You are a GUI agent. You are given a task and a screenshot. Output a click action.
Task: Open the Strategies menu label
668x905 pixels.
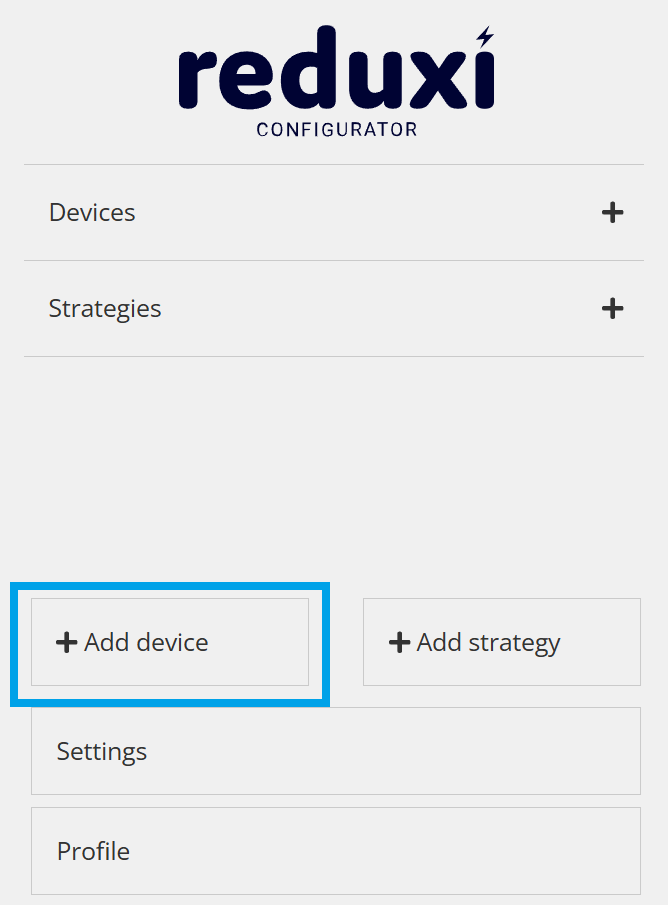105,309
